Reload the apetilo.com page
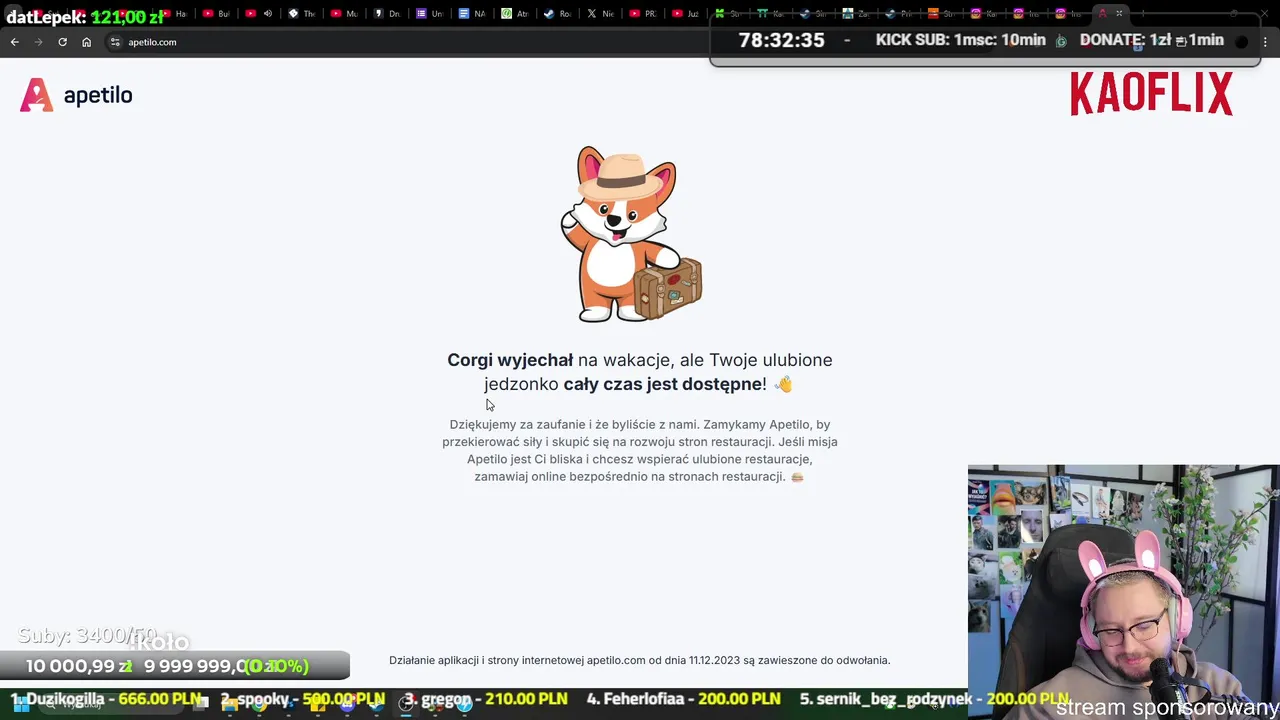Viewport: 1280px width, 720px height. pyautogui.click(x=62, y=42)
